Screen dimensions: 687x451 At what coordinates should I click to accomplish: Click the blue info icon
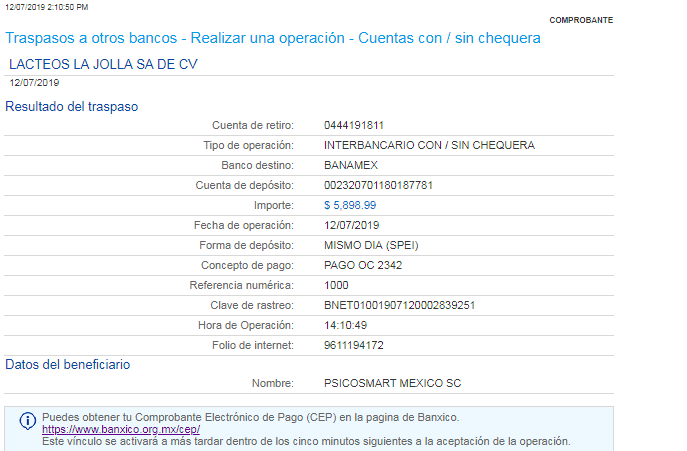tap(28, 421)
